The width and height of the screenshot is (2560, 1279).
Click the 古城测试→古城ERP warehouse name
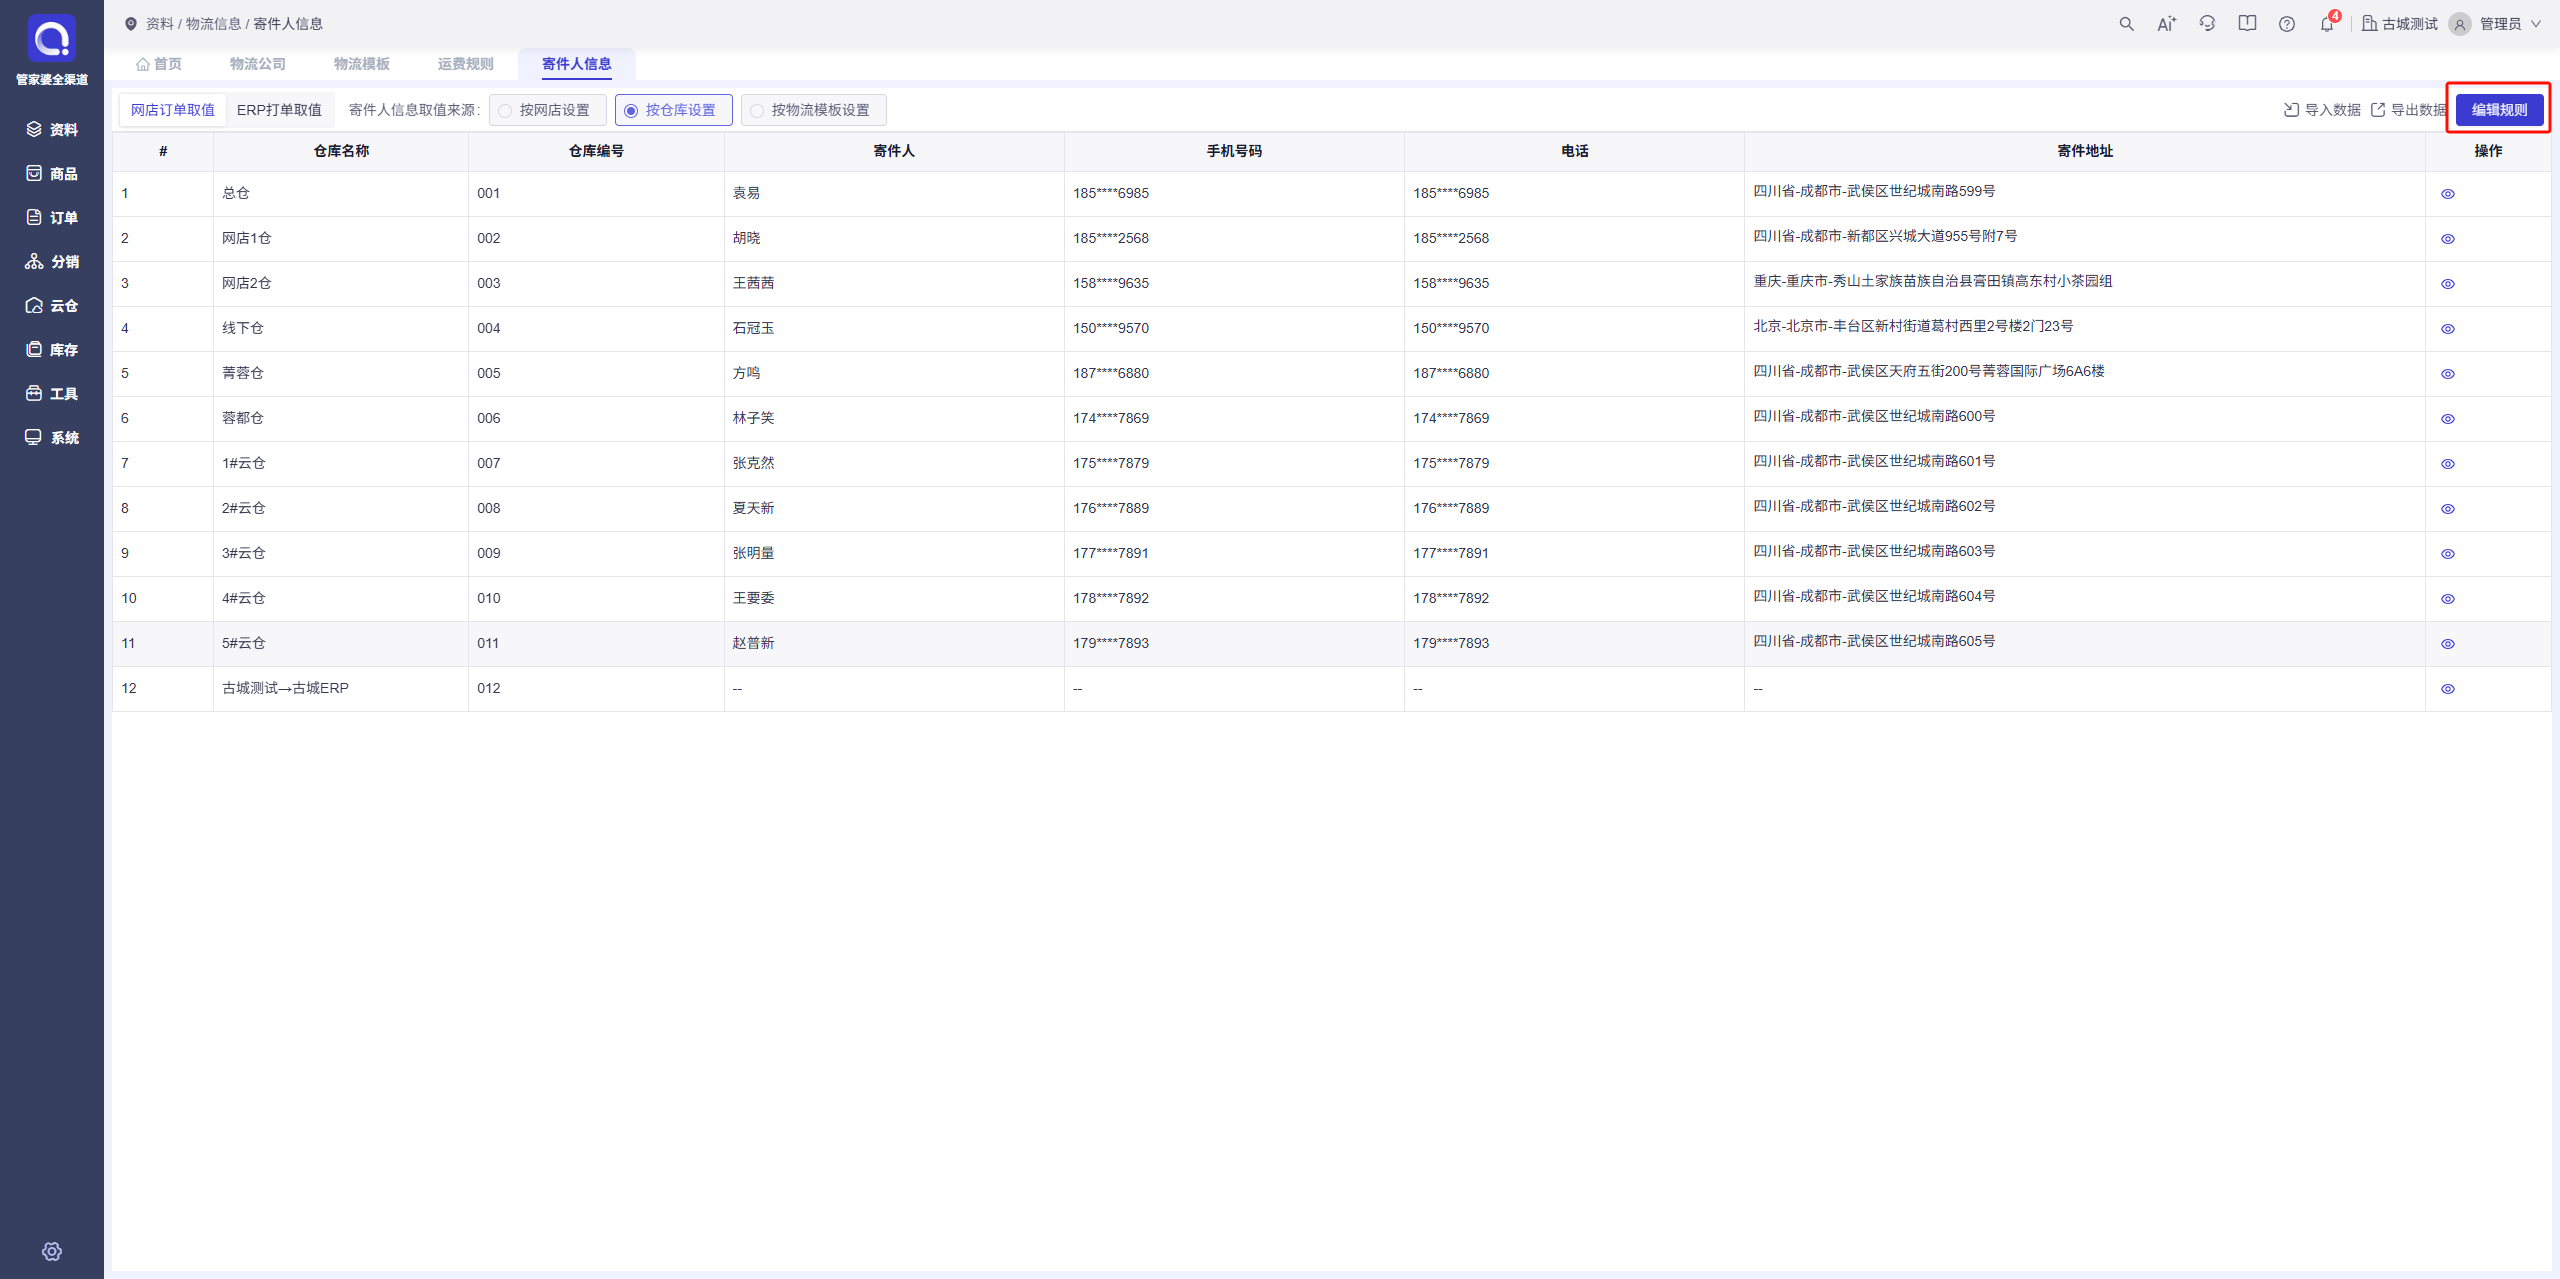(x=285, y=688)
